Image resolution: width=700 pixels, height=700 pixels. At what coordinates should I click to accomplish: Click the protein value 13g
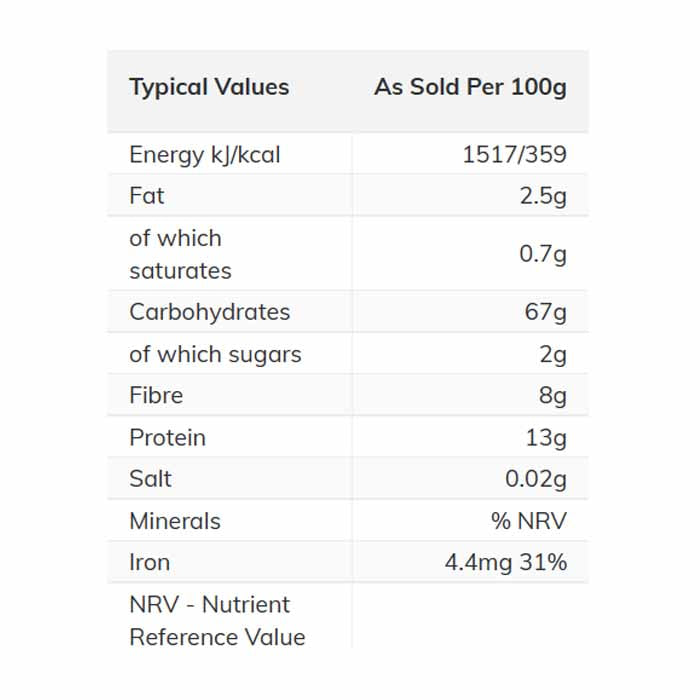pos(546,437)
